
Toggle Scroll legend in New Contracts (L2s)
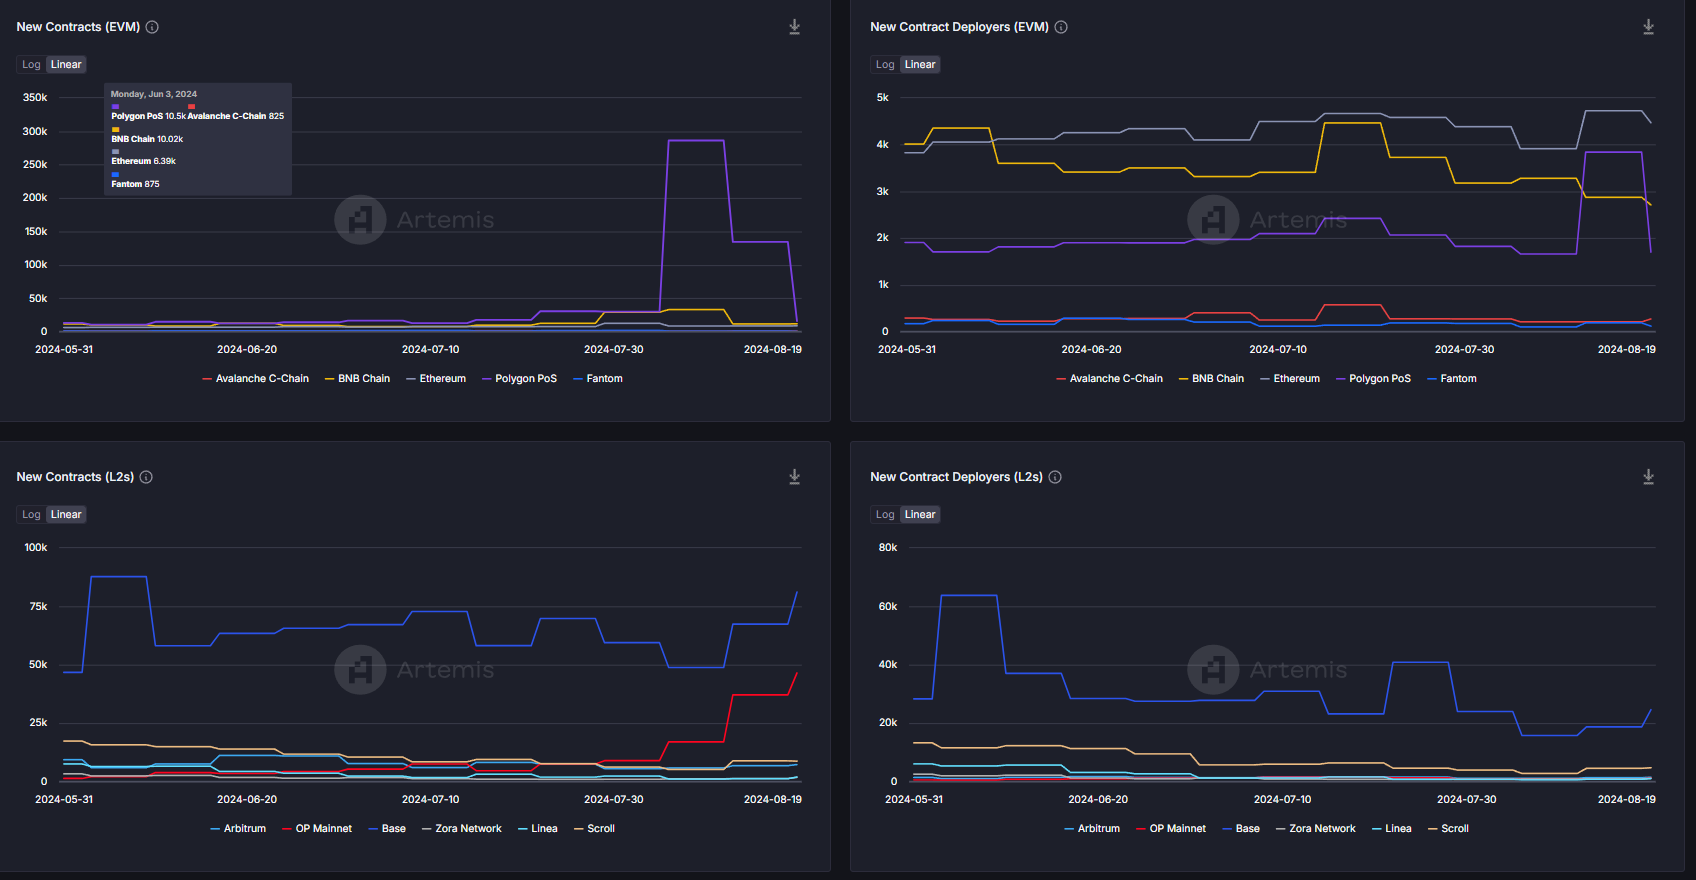click(x=594, y=829)
